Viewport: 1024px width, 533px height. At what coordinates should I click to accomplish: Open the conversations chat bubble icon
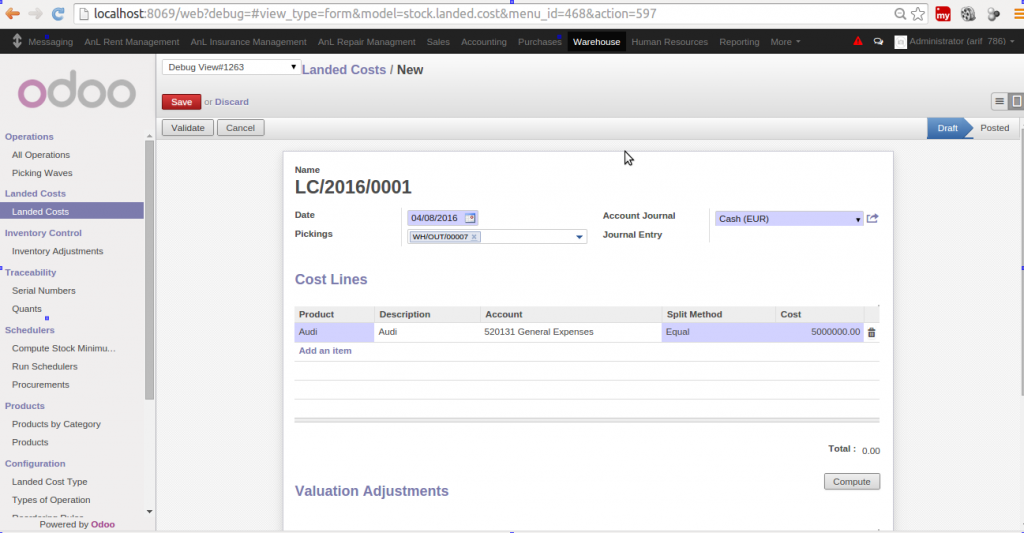[878, 42]
